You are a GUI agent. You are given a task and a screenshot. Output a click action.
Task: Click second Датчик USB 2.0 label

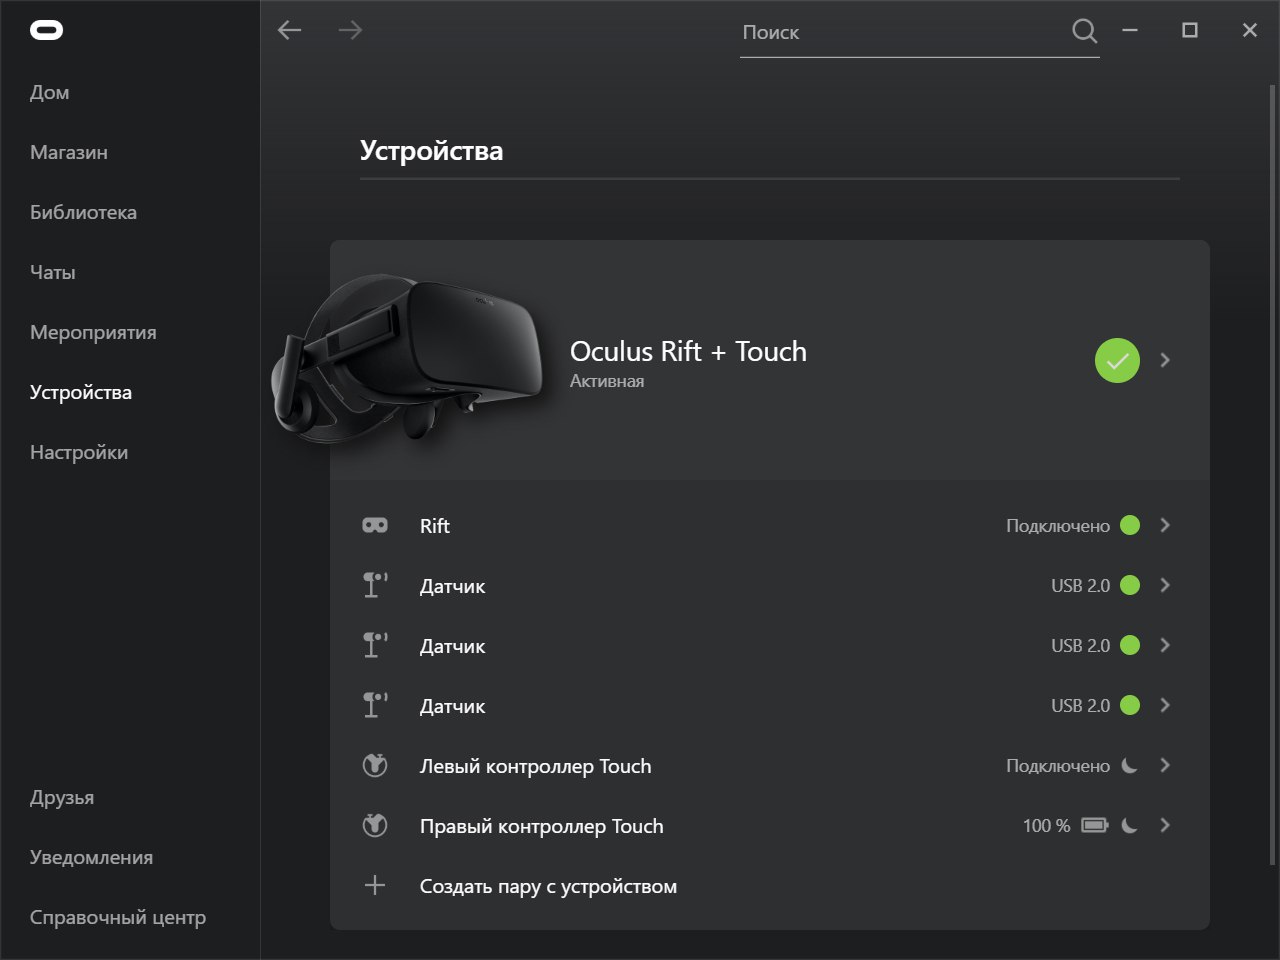tap(1080, 645)
